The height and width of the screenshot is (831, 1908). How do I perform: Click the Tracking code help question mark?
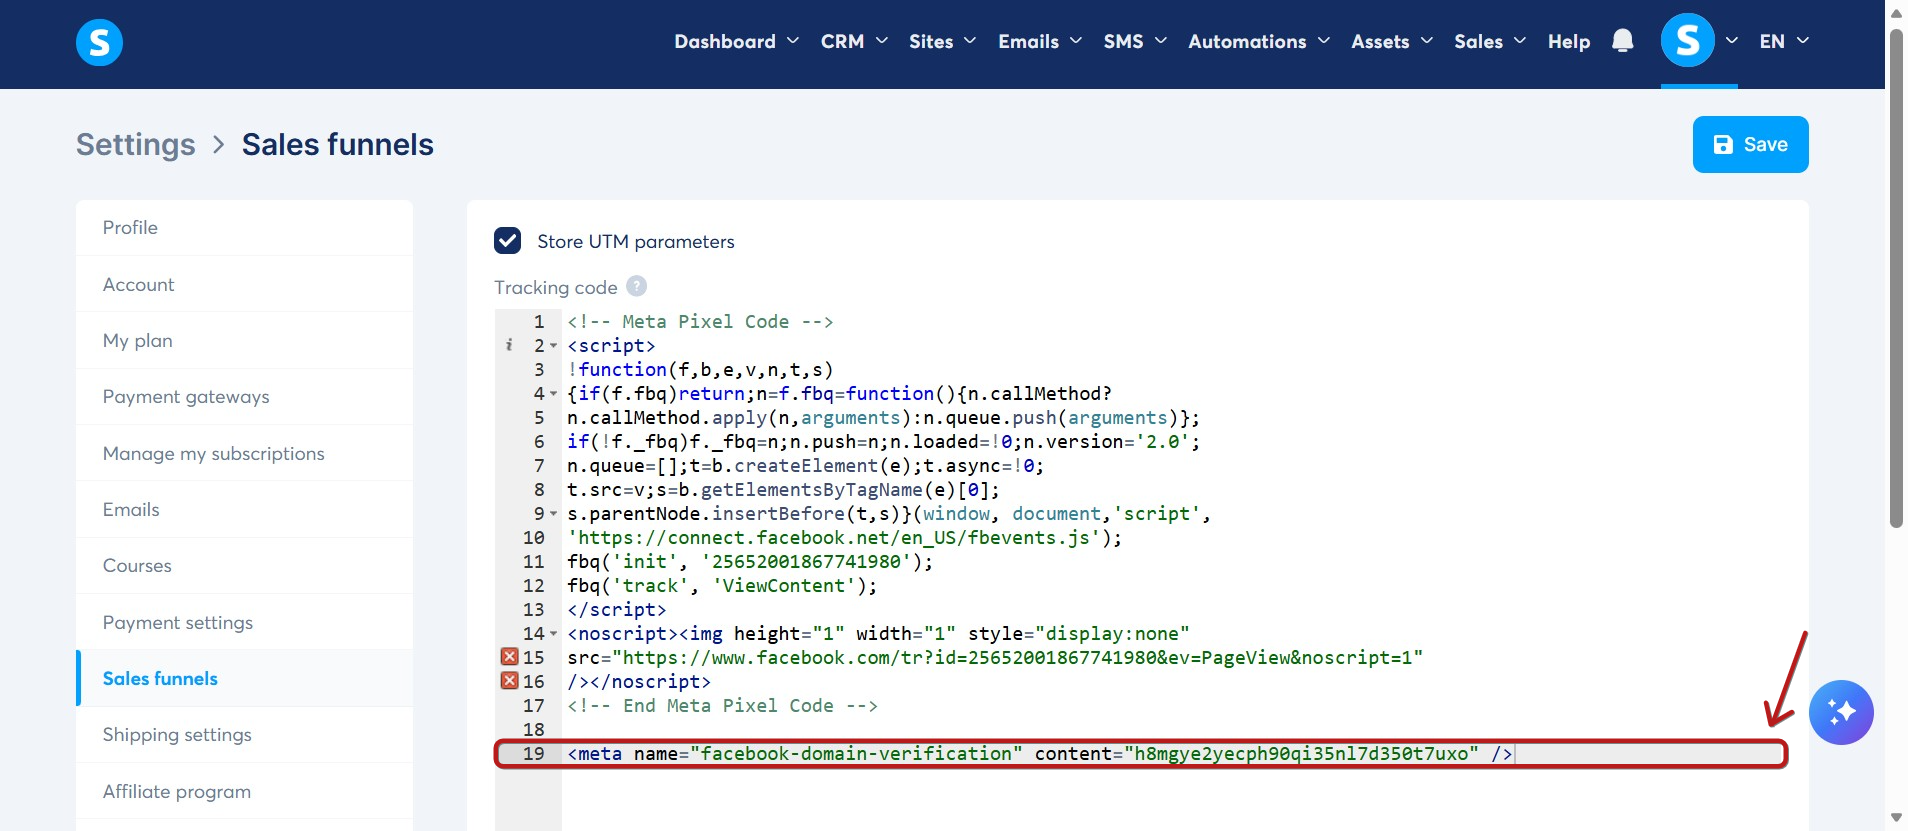[636, 286]
